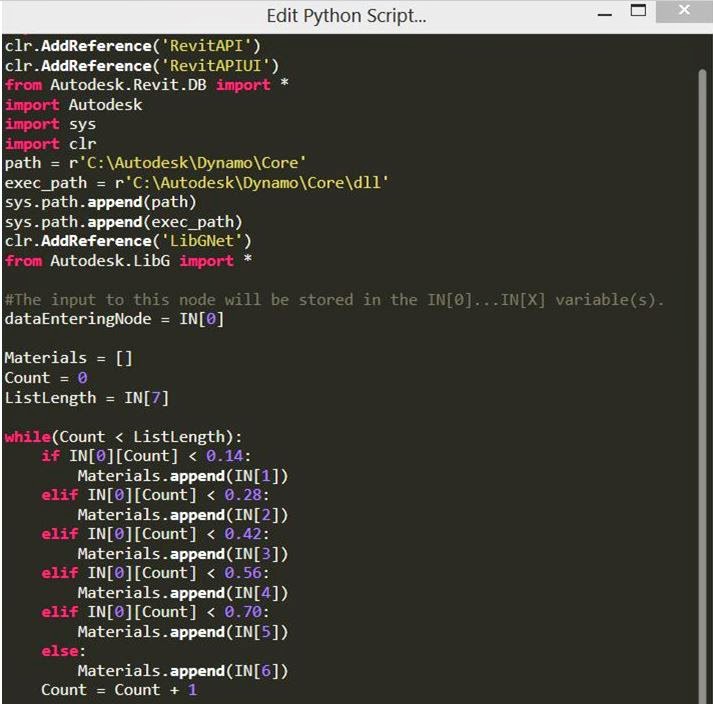Click the line ListLength = IN[7]
Screen dimensions: 713x704
87,398
